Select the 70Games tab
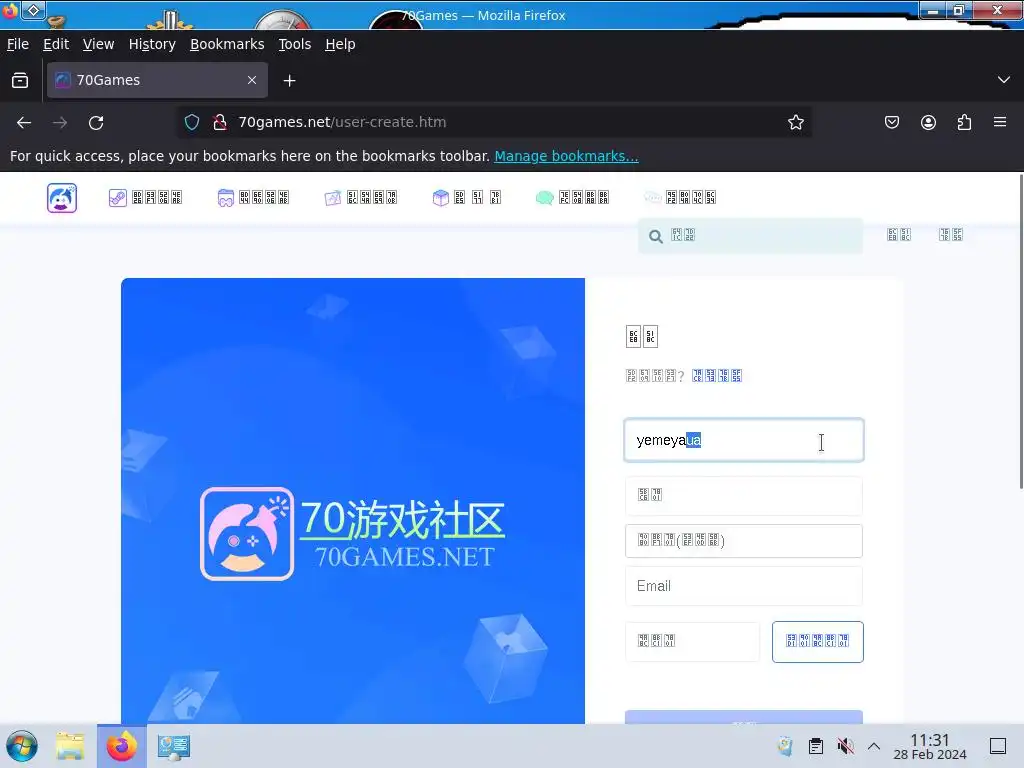This screenshot has height=768, width=1024. point(157,80)
